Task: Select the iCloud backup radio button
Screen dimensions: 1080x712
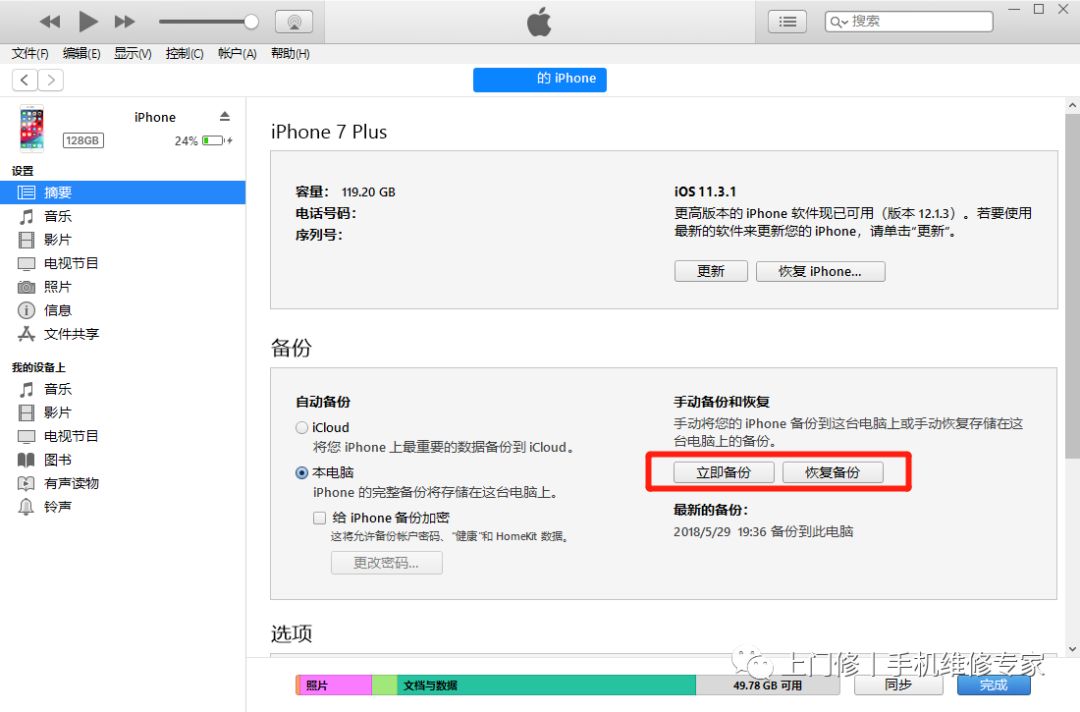Action: pyautogui.click(x=302, y=428)
